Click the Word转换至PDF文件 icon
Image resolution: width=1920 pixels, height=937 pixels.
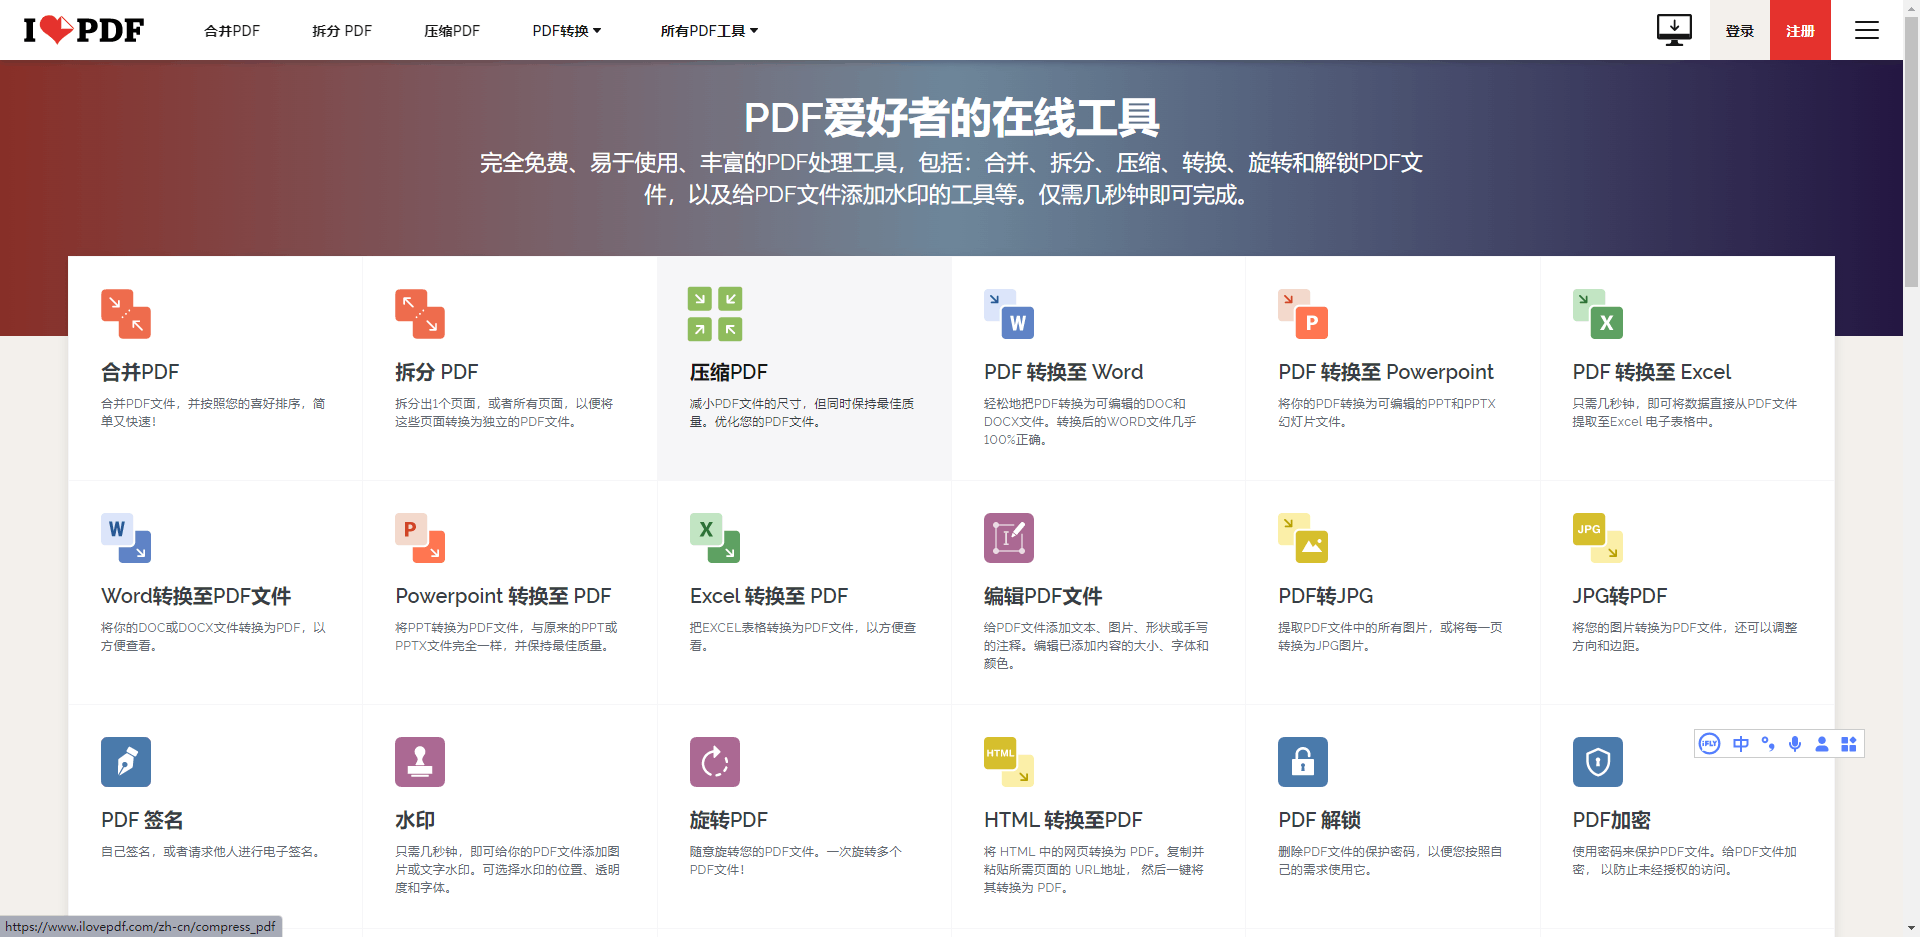pyautogui.click(x=126, y=538)
